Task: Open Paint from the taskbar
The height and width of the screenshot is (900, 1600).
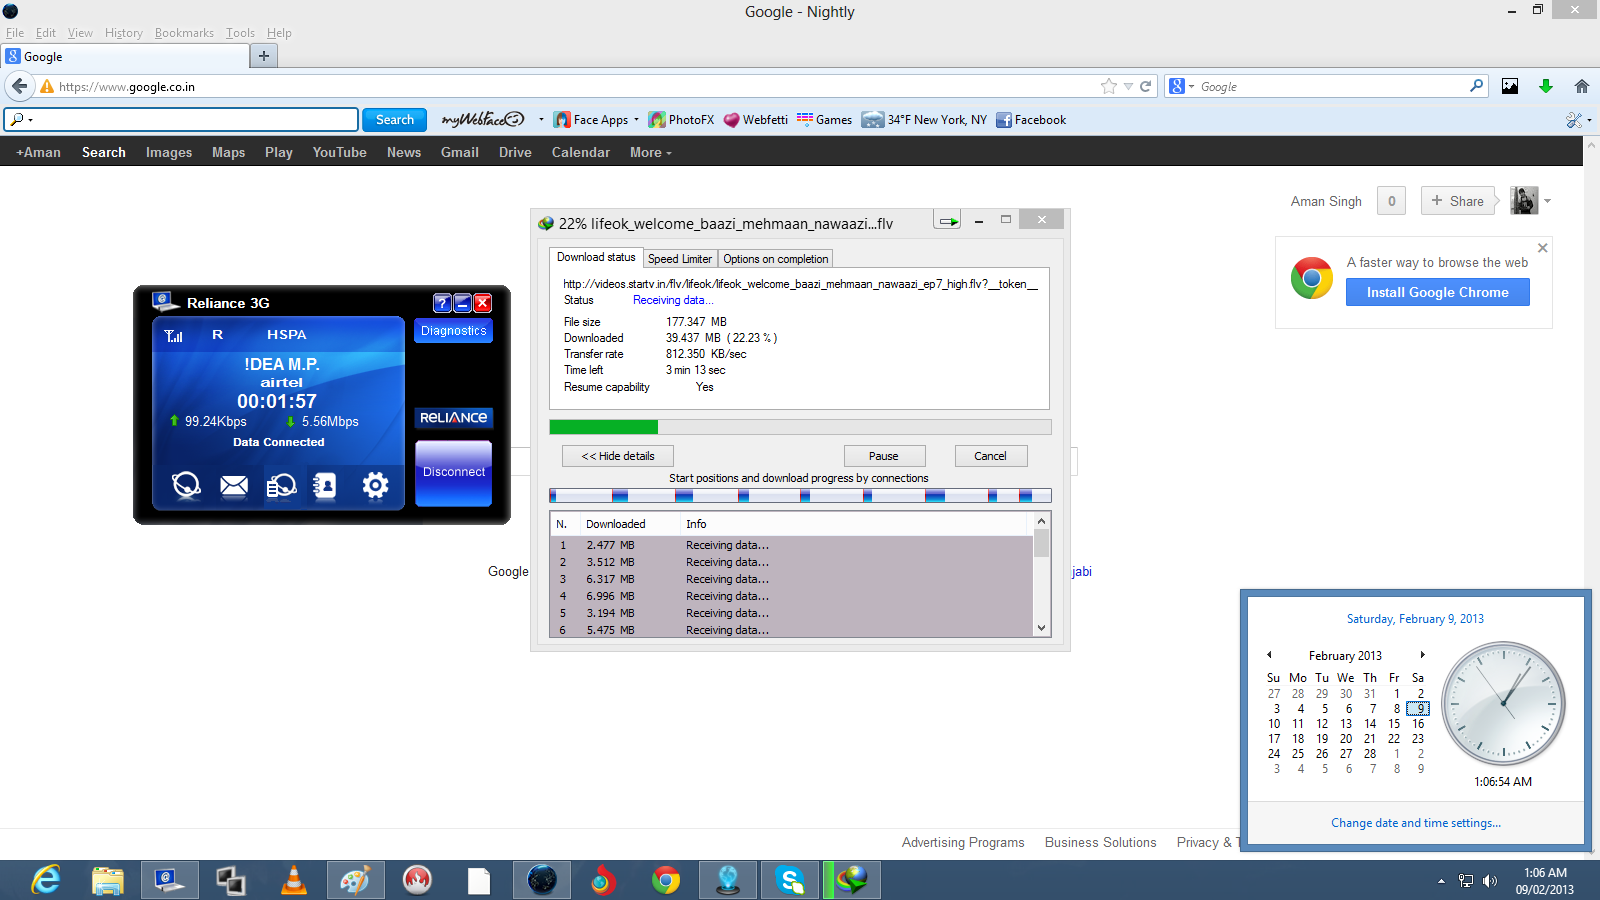Action: pos(356,880)
